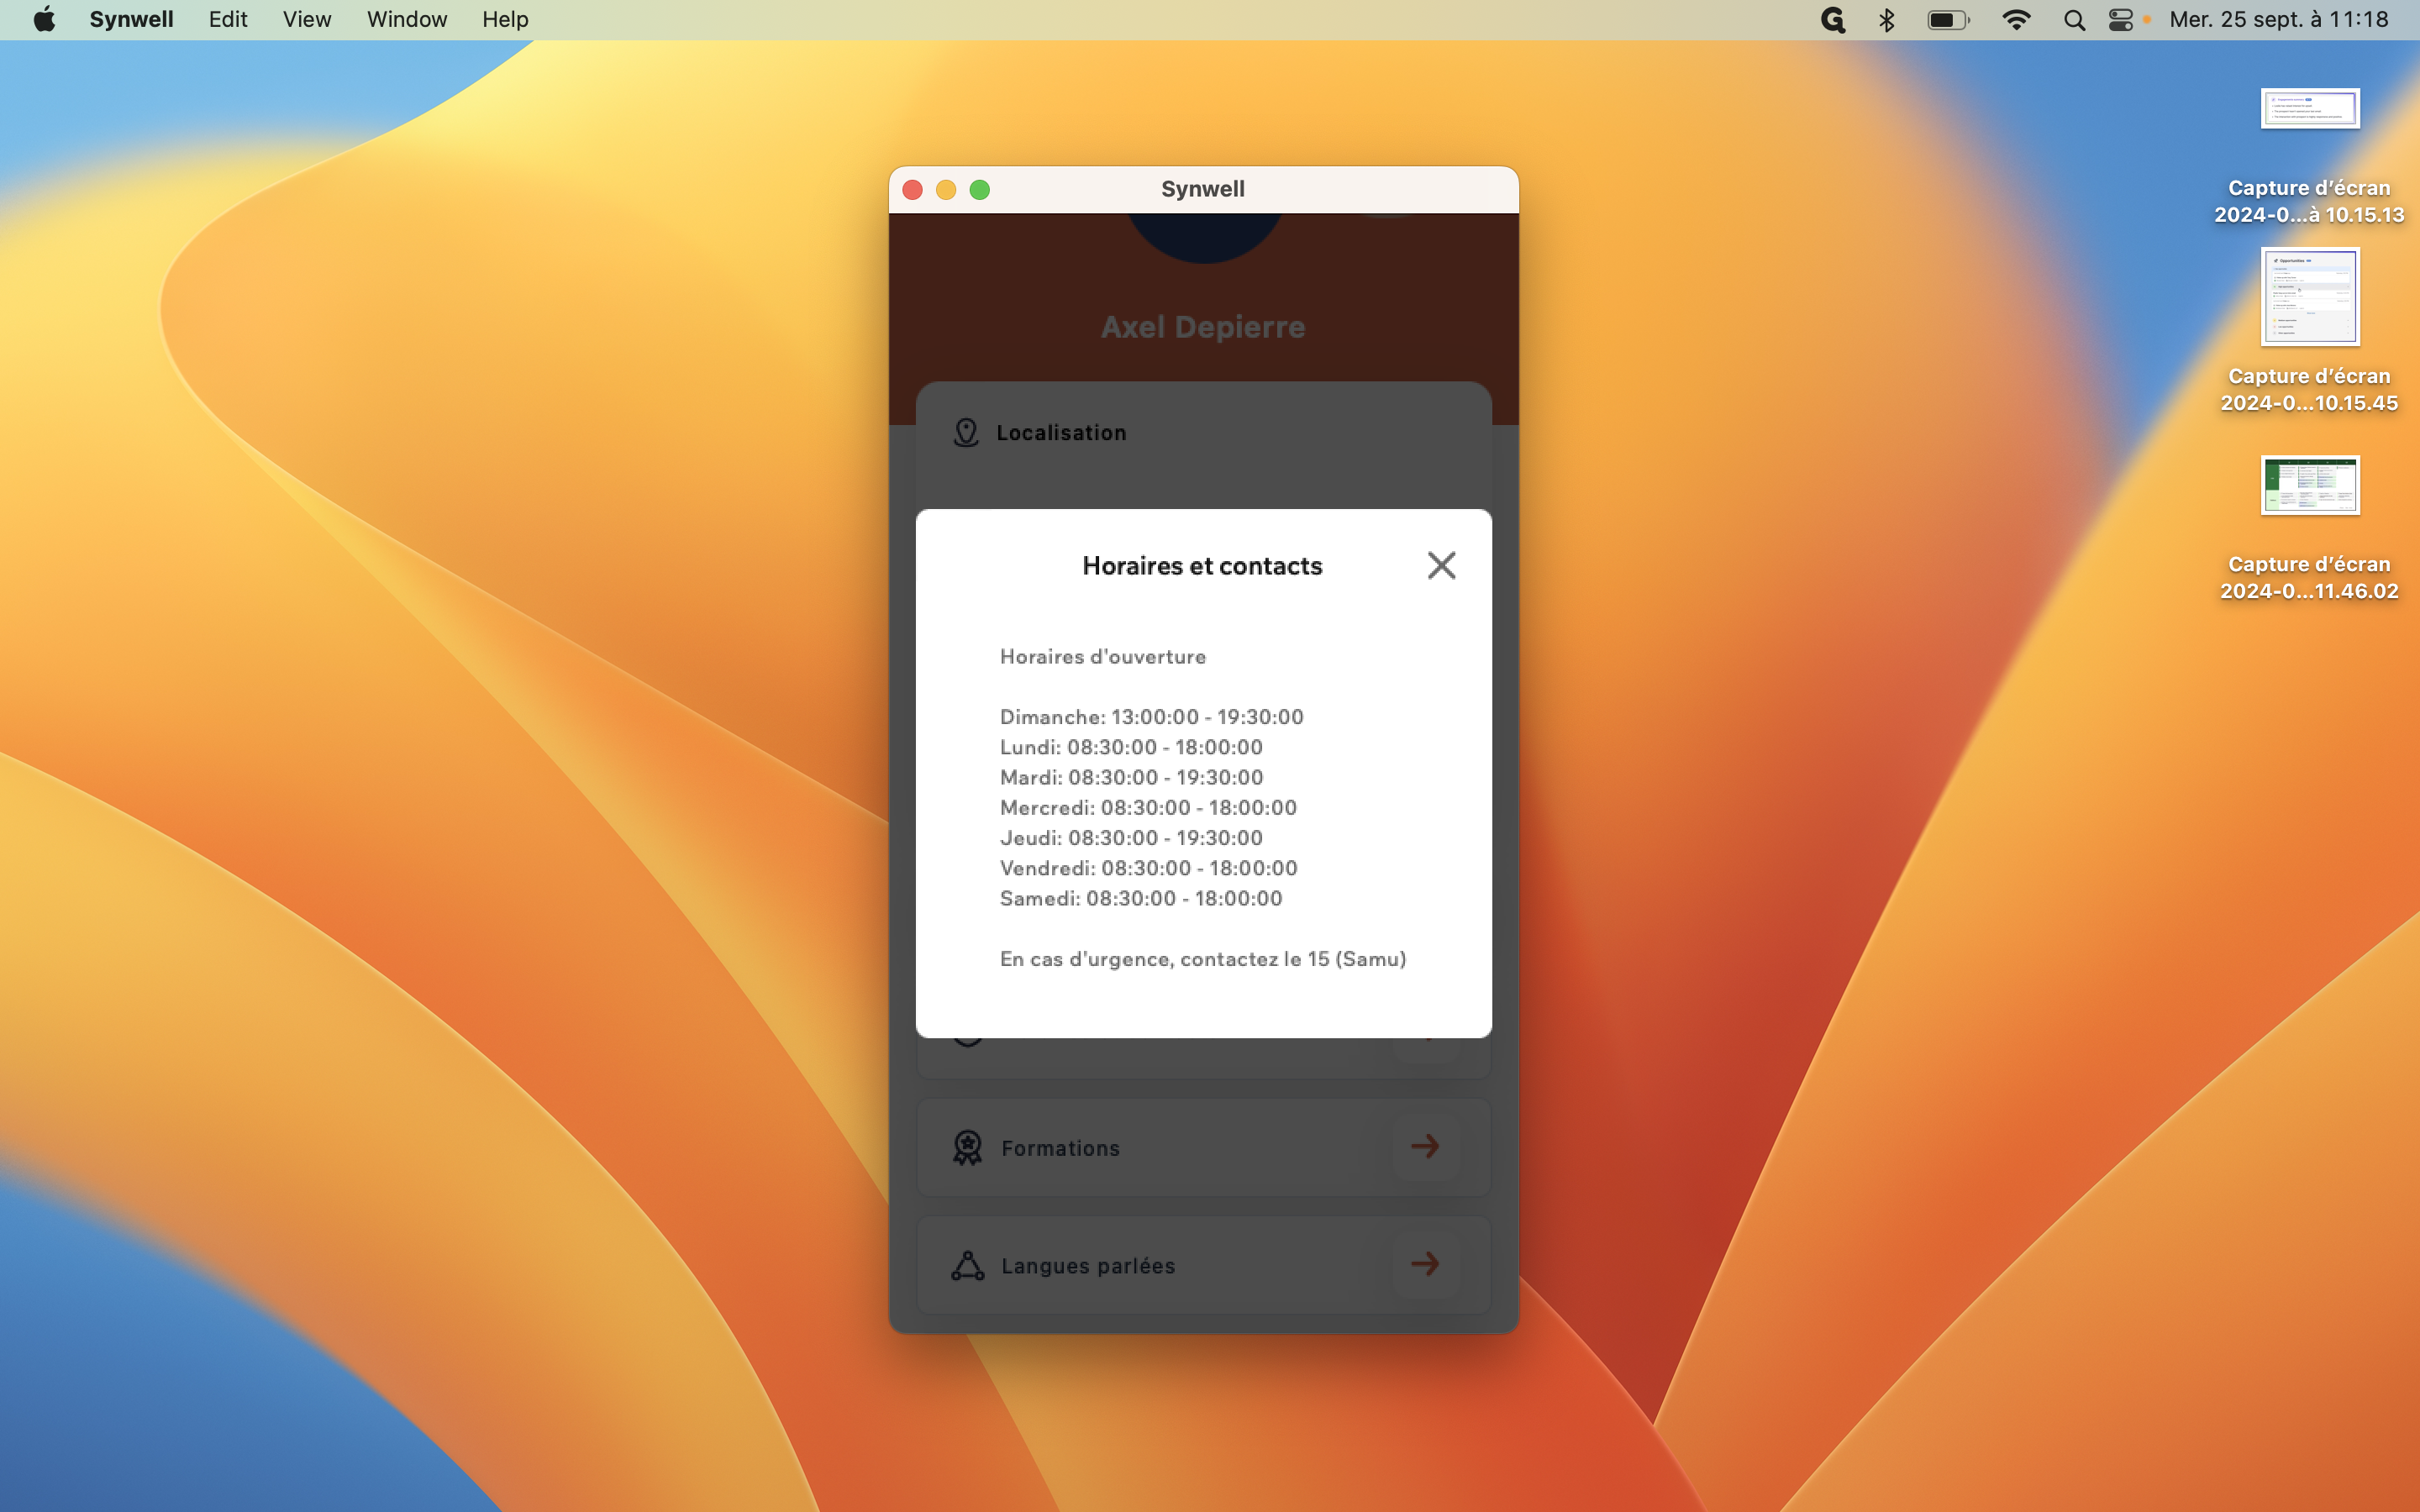Click the Horaires d'ouverture heading
The image size is (2420, 1512).
pos(1103,657)
